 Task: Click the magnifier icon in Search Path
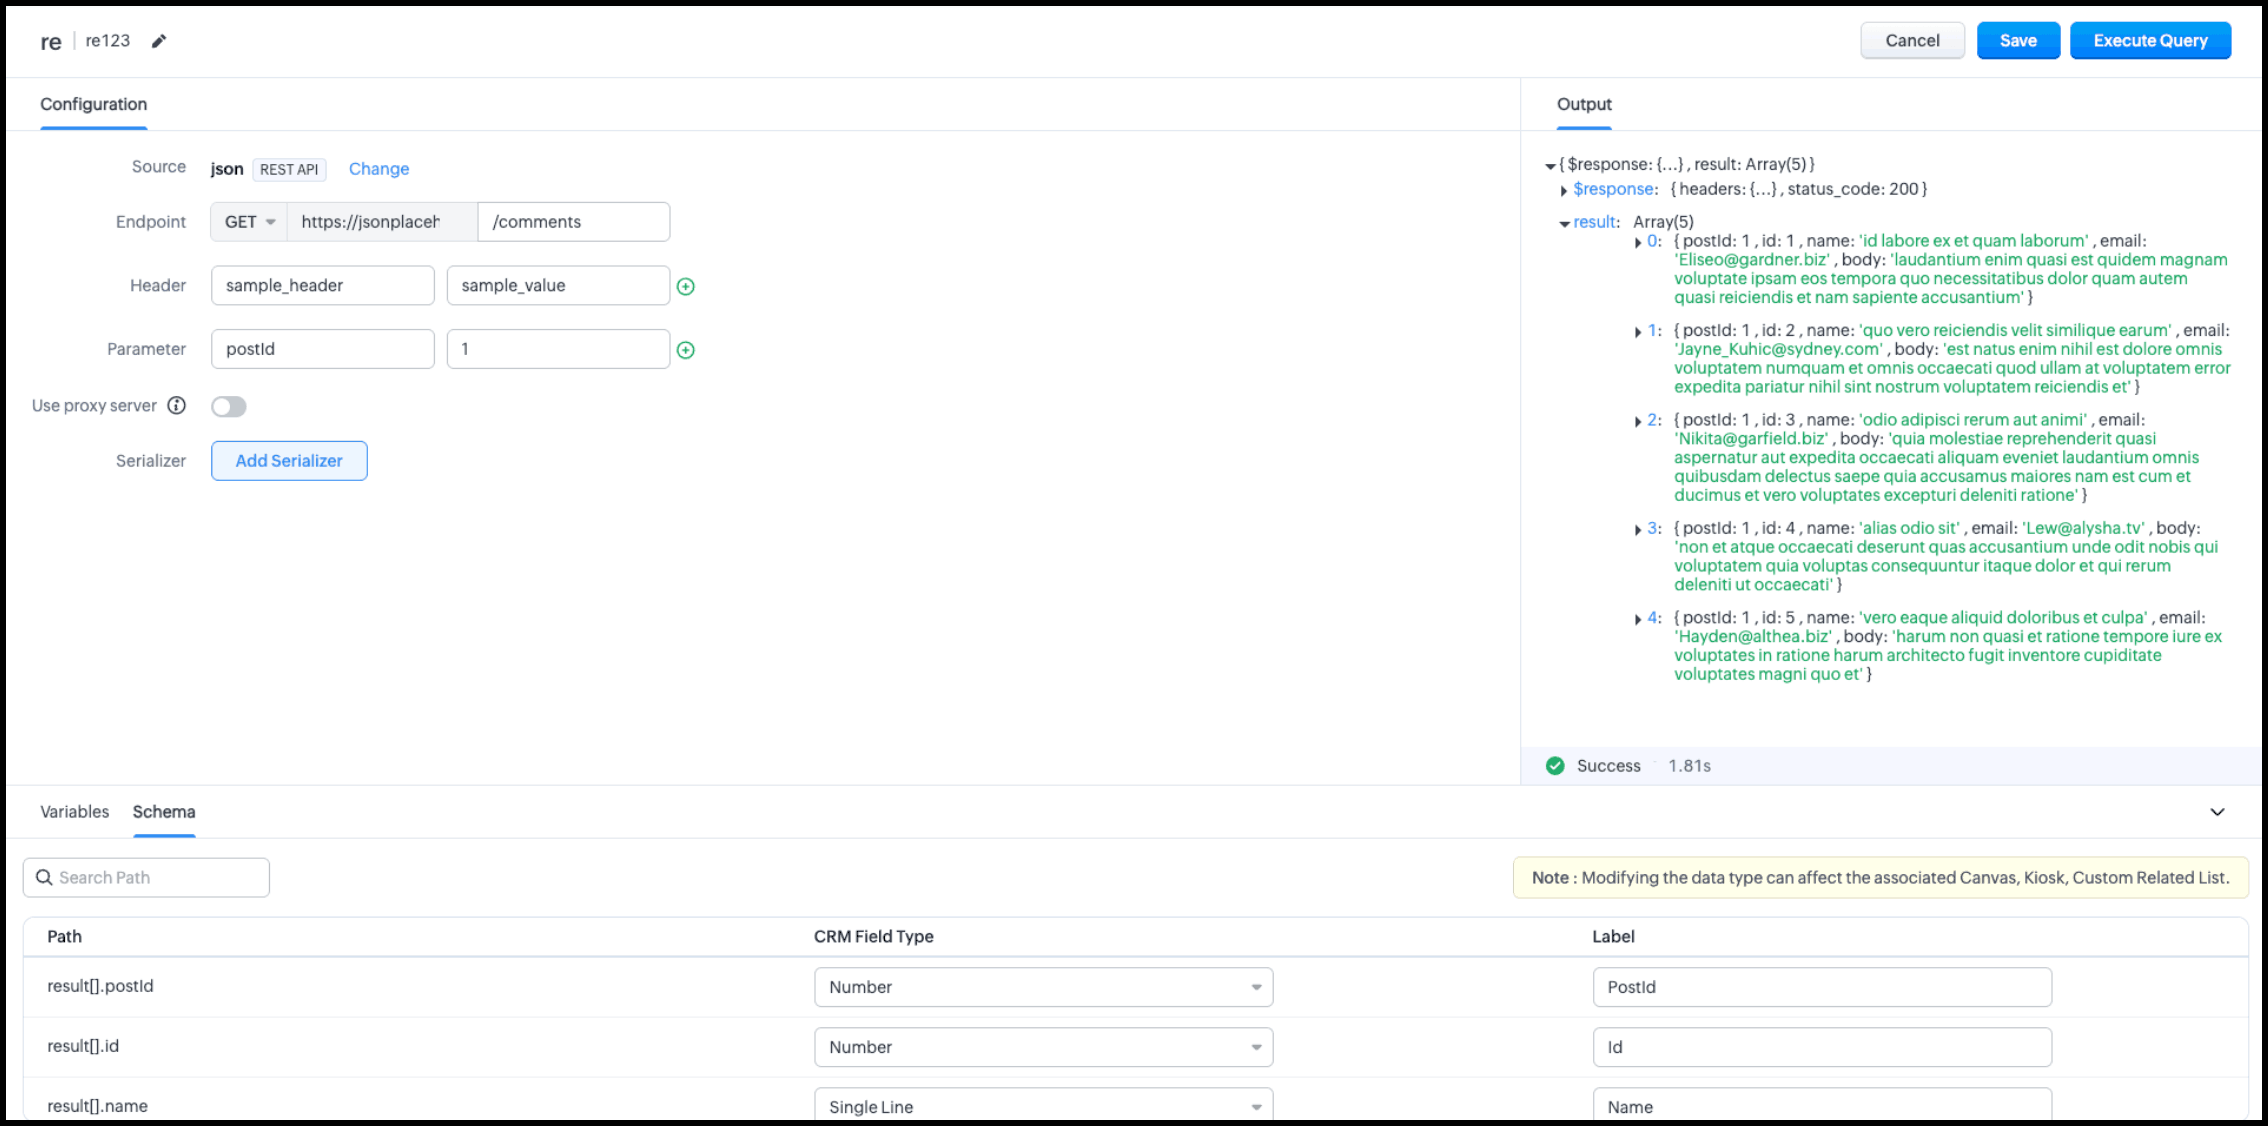pos(44,877)
